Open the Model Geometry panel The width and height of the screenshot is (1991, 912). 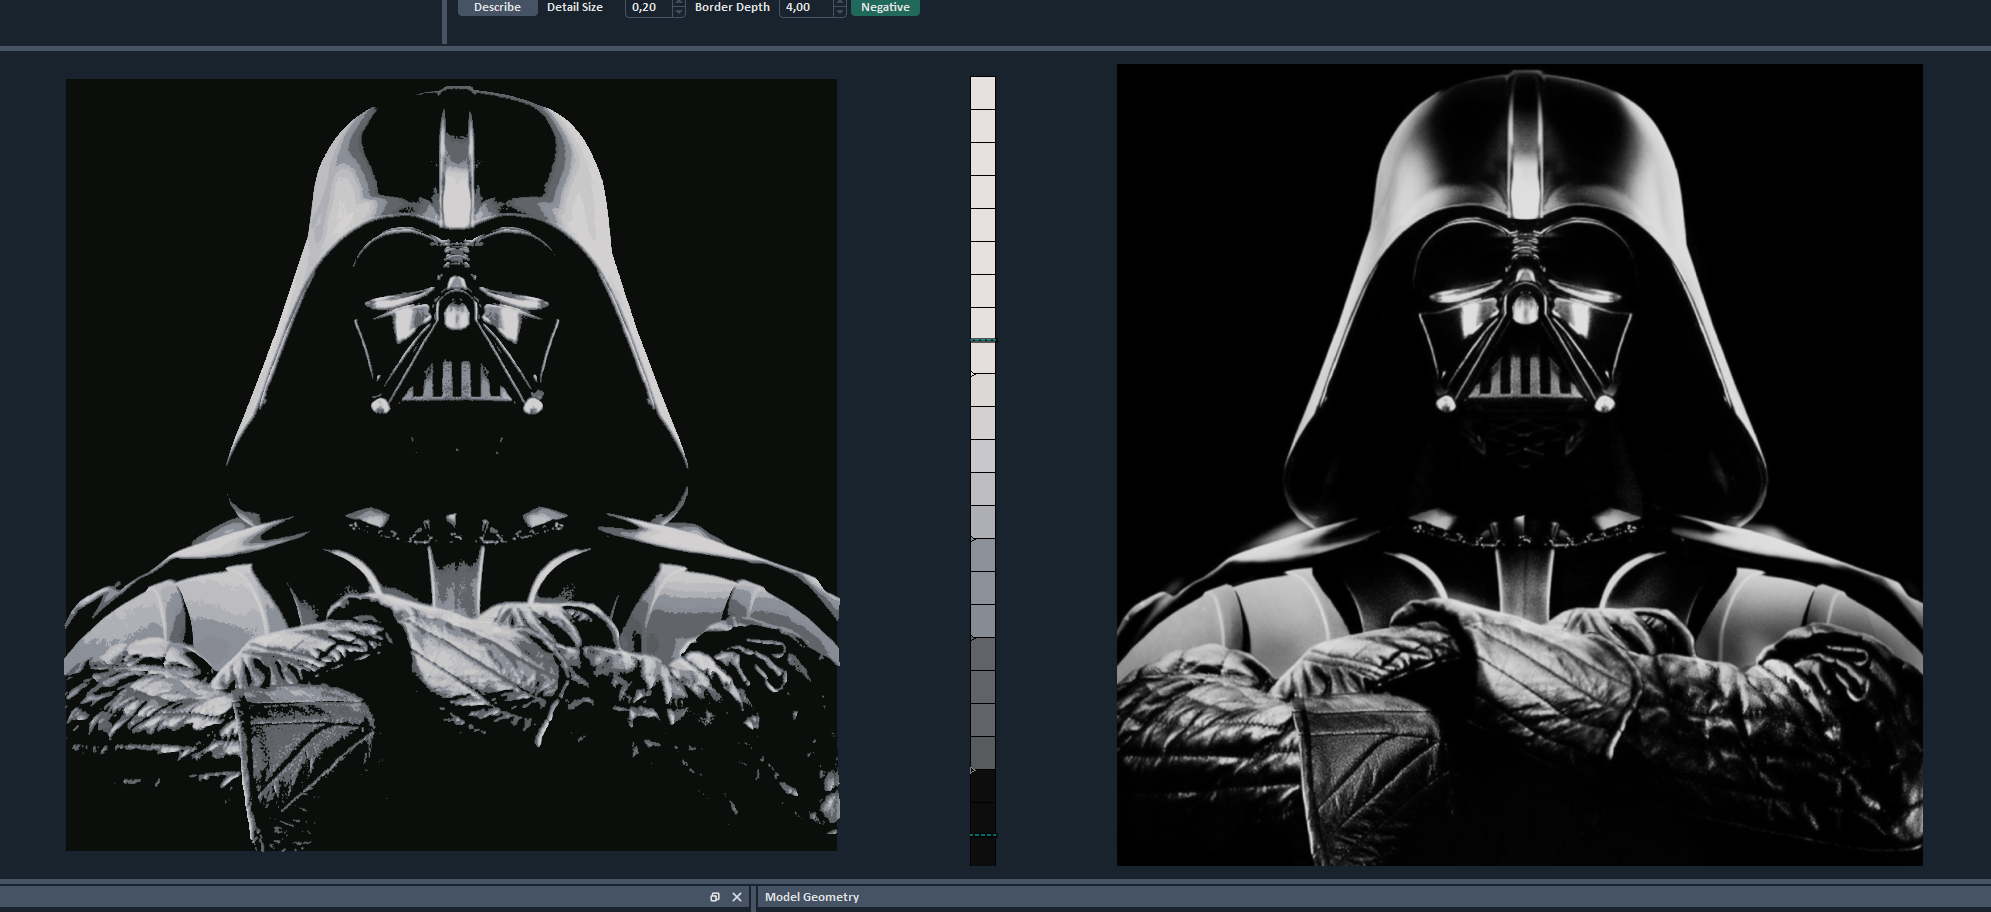point(812,896)
